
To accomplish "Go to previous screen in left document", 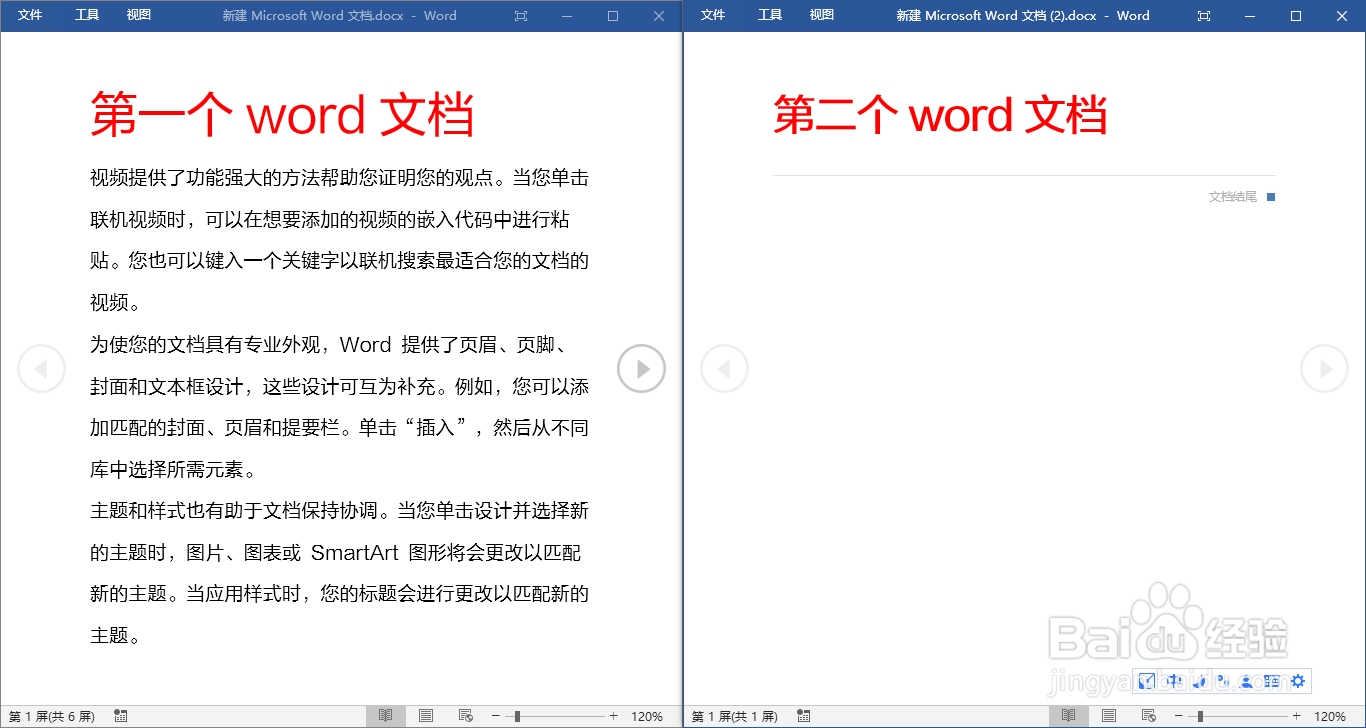I will (x=41, y=369).
